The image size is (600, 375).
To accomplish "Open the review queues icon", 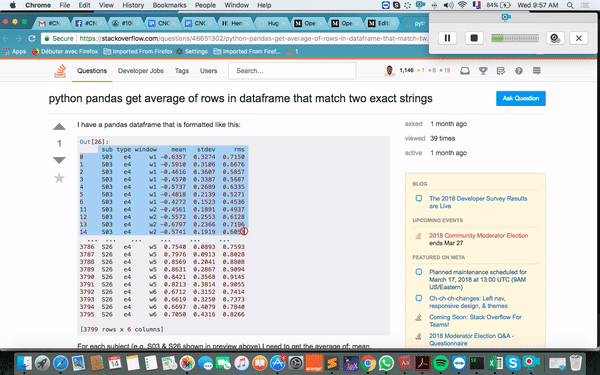I will (x=501, y=71).
